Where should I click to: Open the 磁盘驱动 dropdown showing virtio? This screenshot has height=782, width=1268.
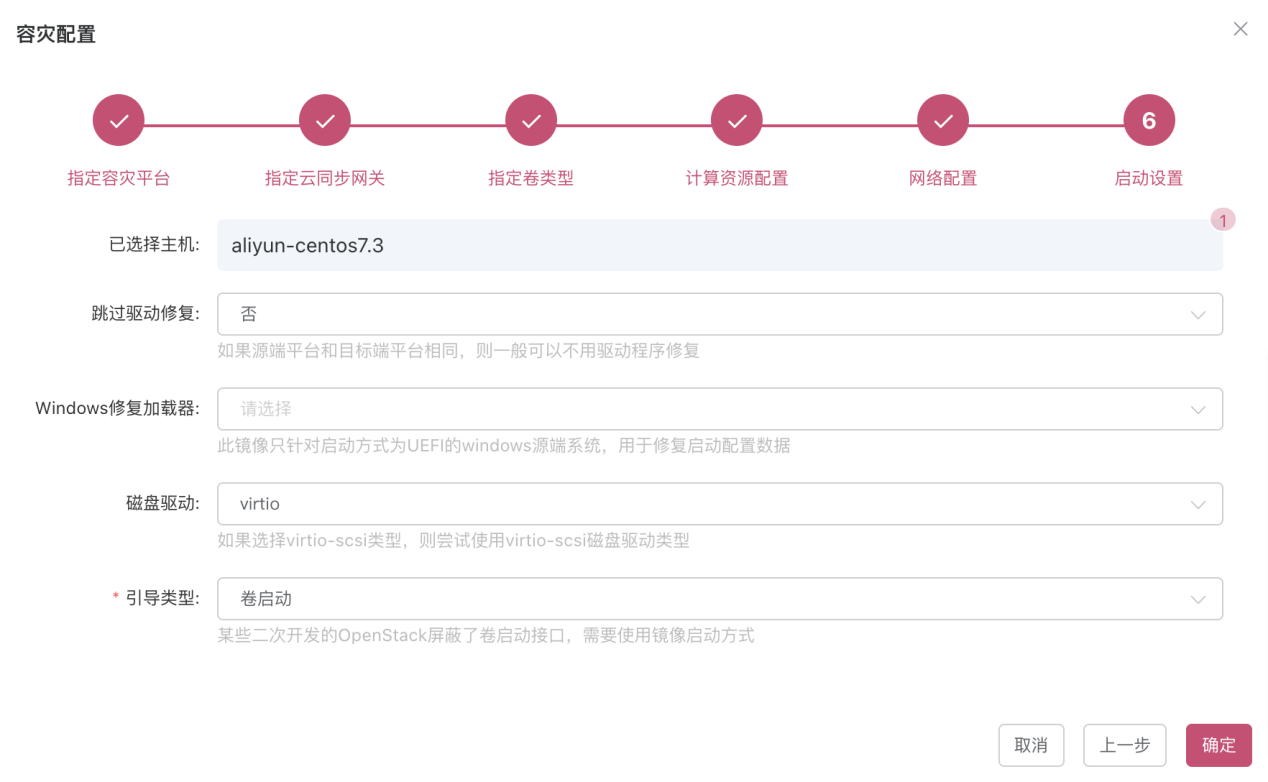pyautogui.click(x=719, y=503)
